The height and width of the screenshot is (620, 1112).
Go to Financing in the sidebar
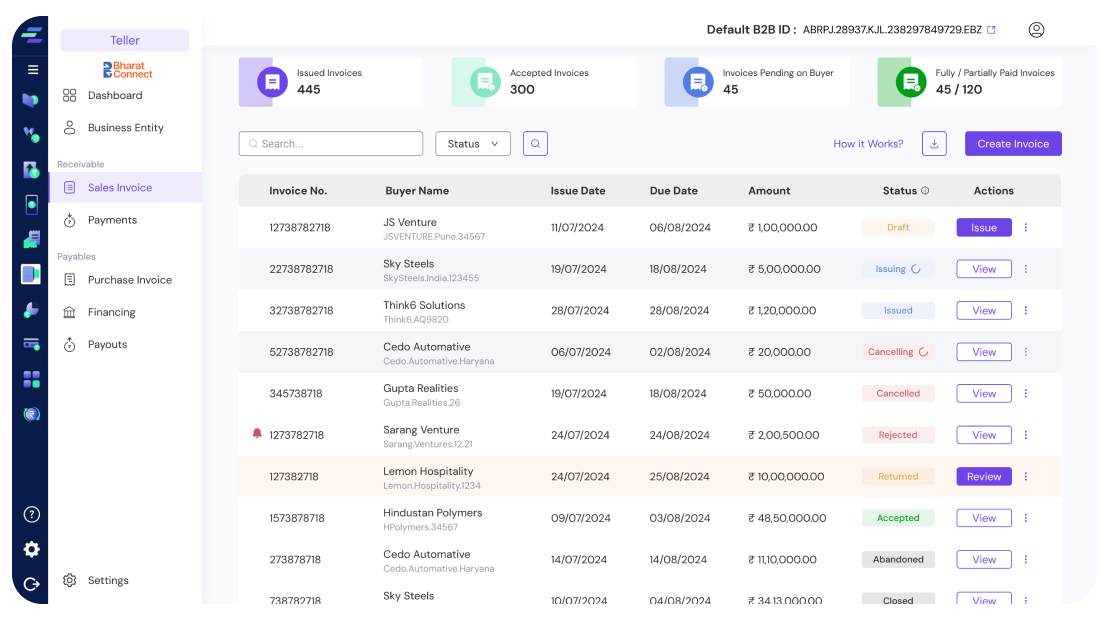coord(111,312)
